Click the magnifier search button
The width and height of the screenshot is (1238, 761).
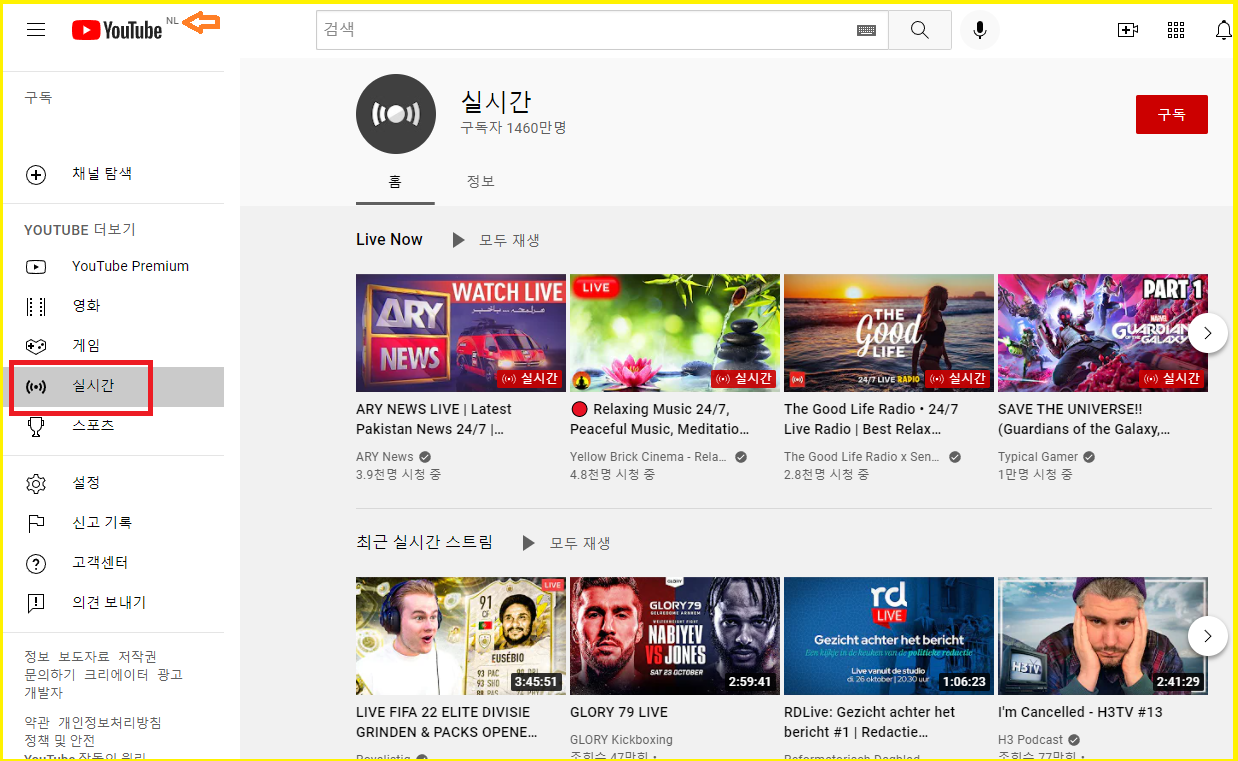[x=920, y=30]
